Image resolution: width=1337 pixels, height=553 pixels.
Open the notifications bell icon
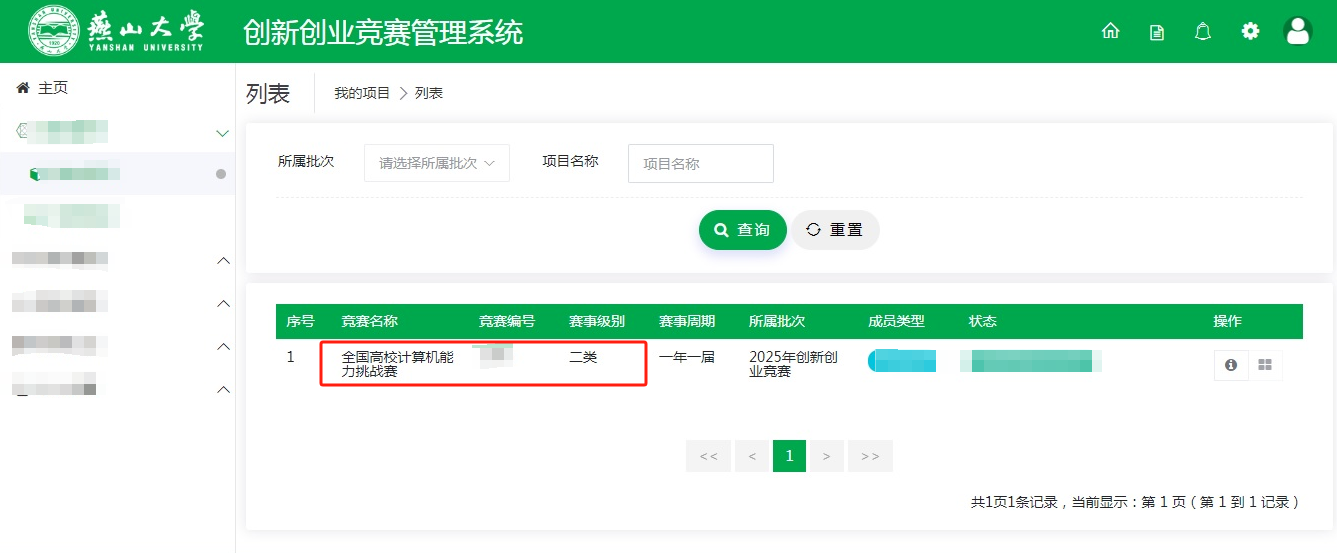[x=1203, y=31]
